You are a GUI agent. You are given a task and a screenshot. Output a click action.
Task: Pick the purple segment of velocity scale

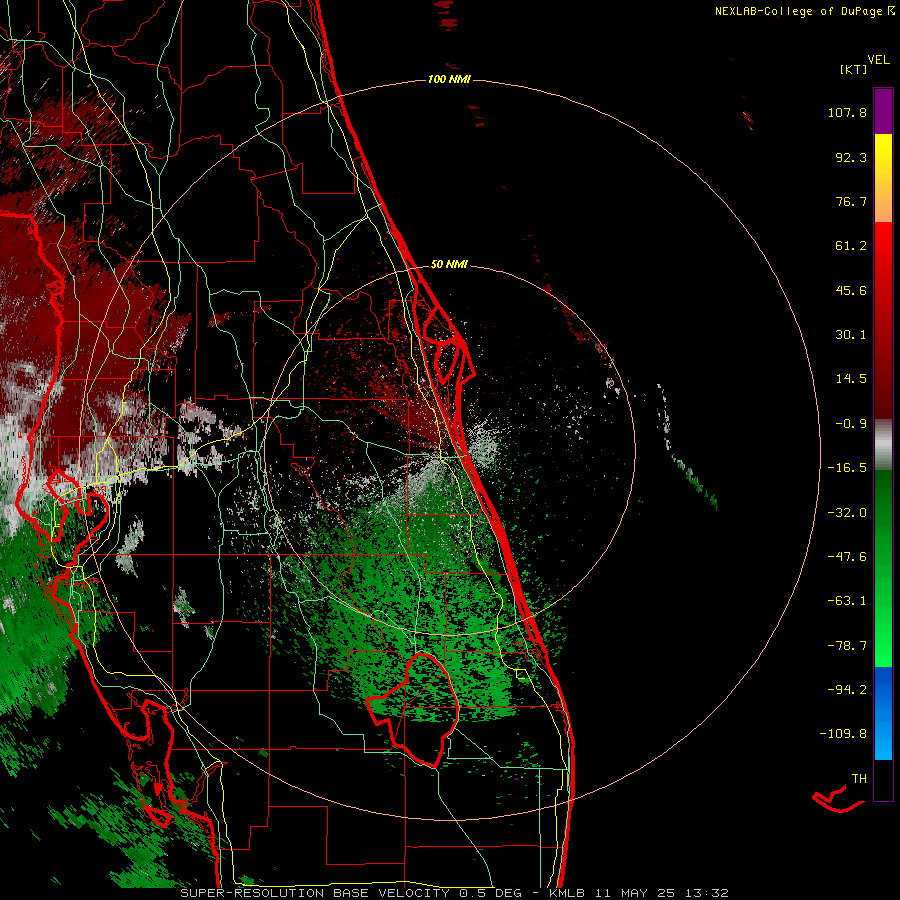click(x=883, y=111)
